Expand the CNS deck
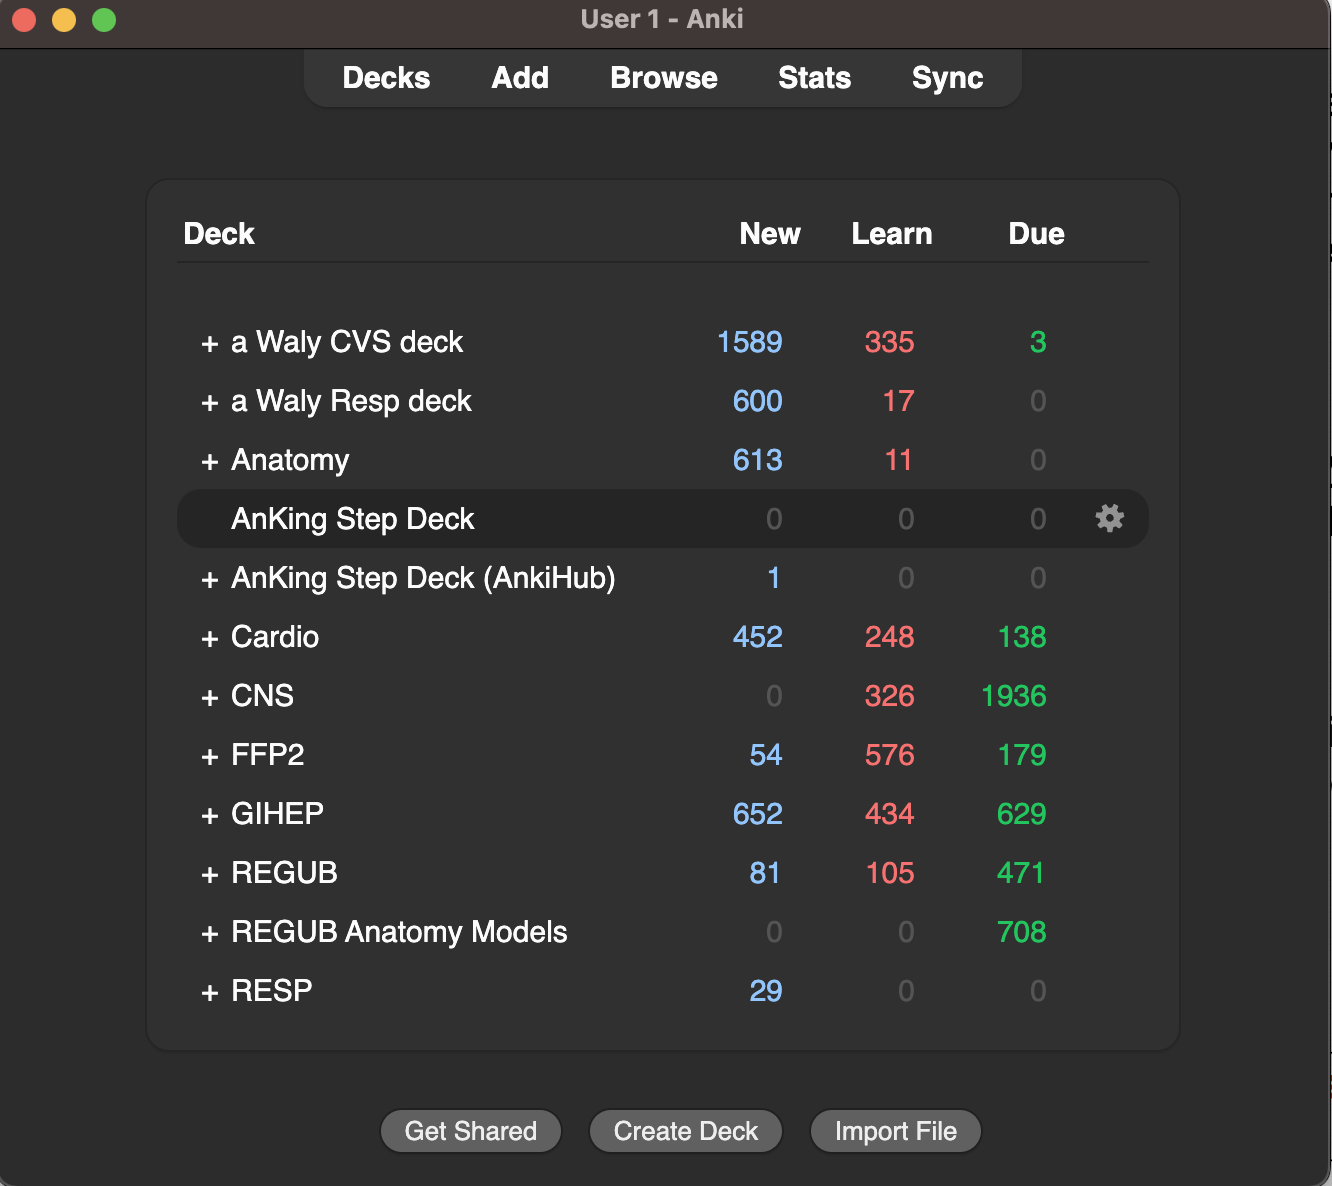This screenshot has height=1186, width=1332. tap(210, 698)
